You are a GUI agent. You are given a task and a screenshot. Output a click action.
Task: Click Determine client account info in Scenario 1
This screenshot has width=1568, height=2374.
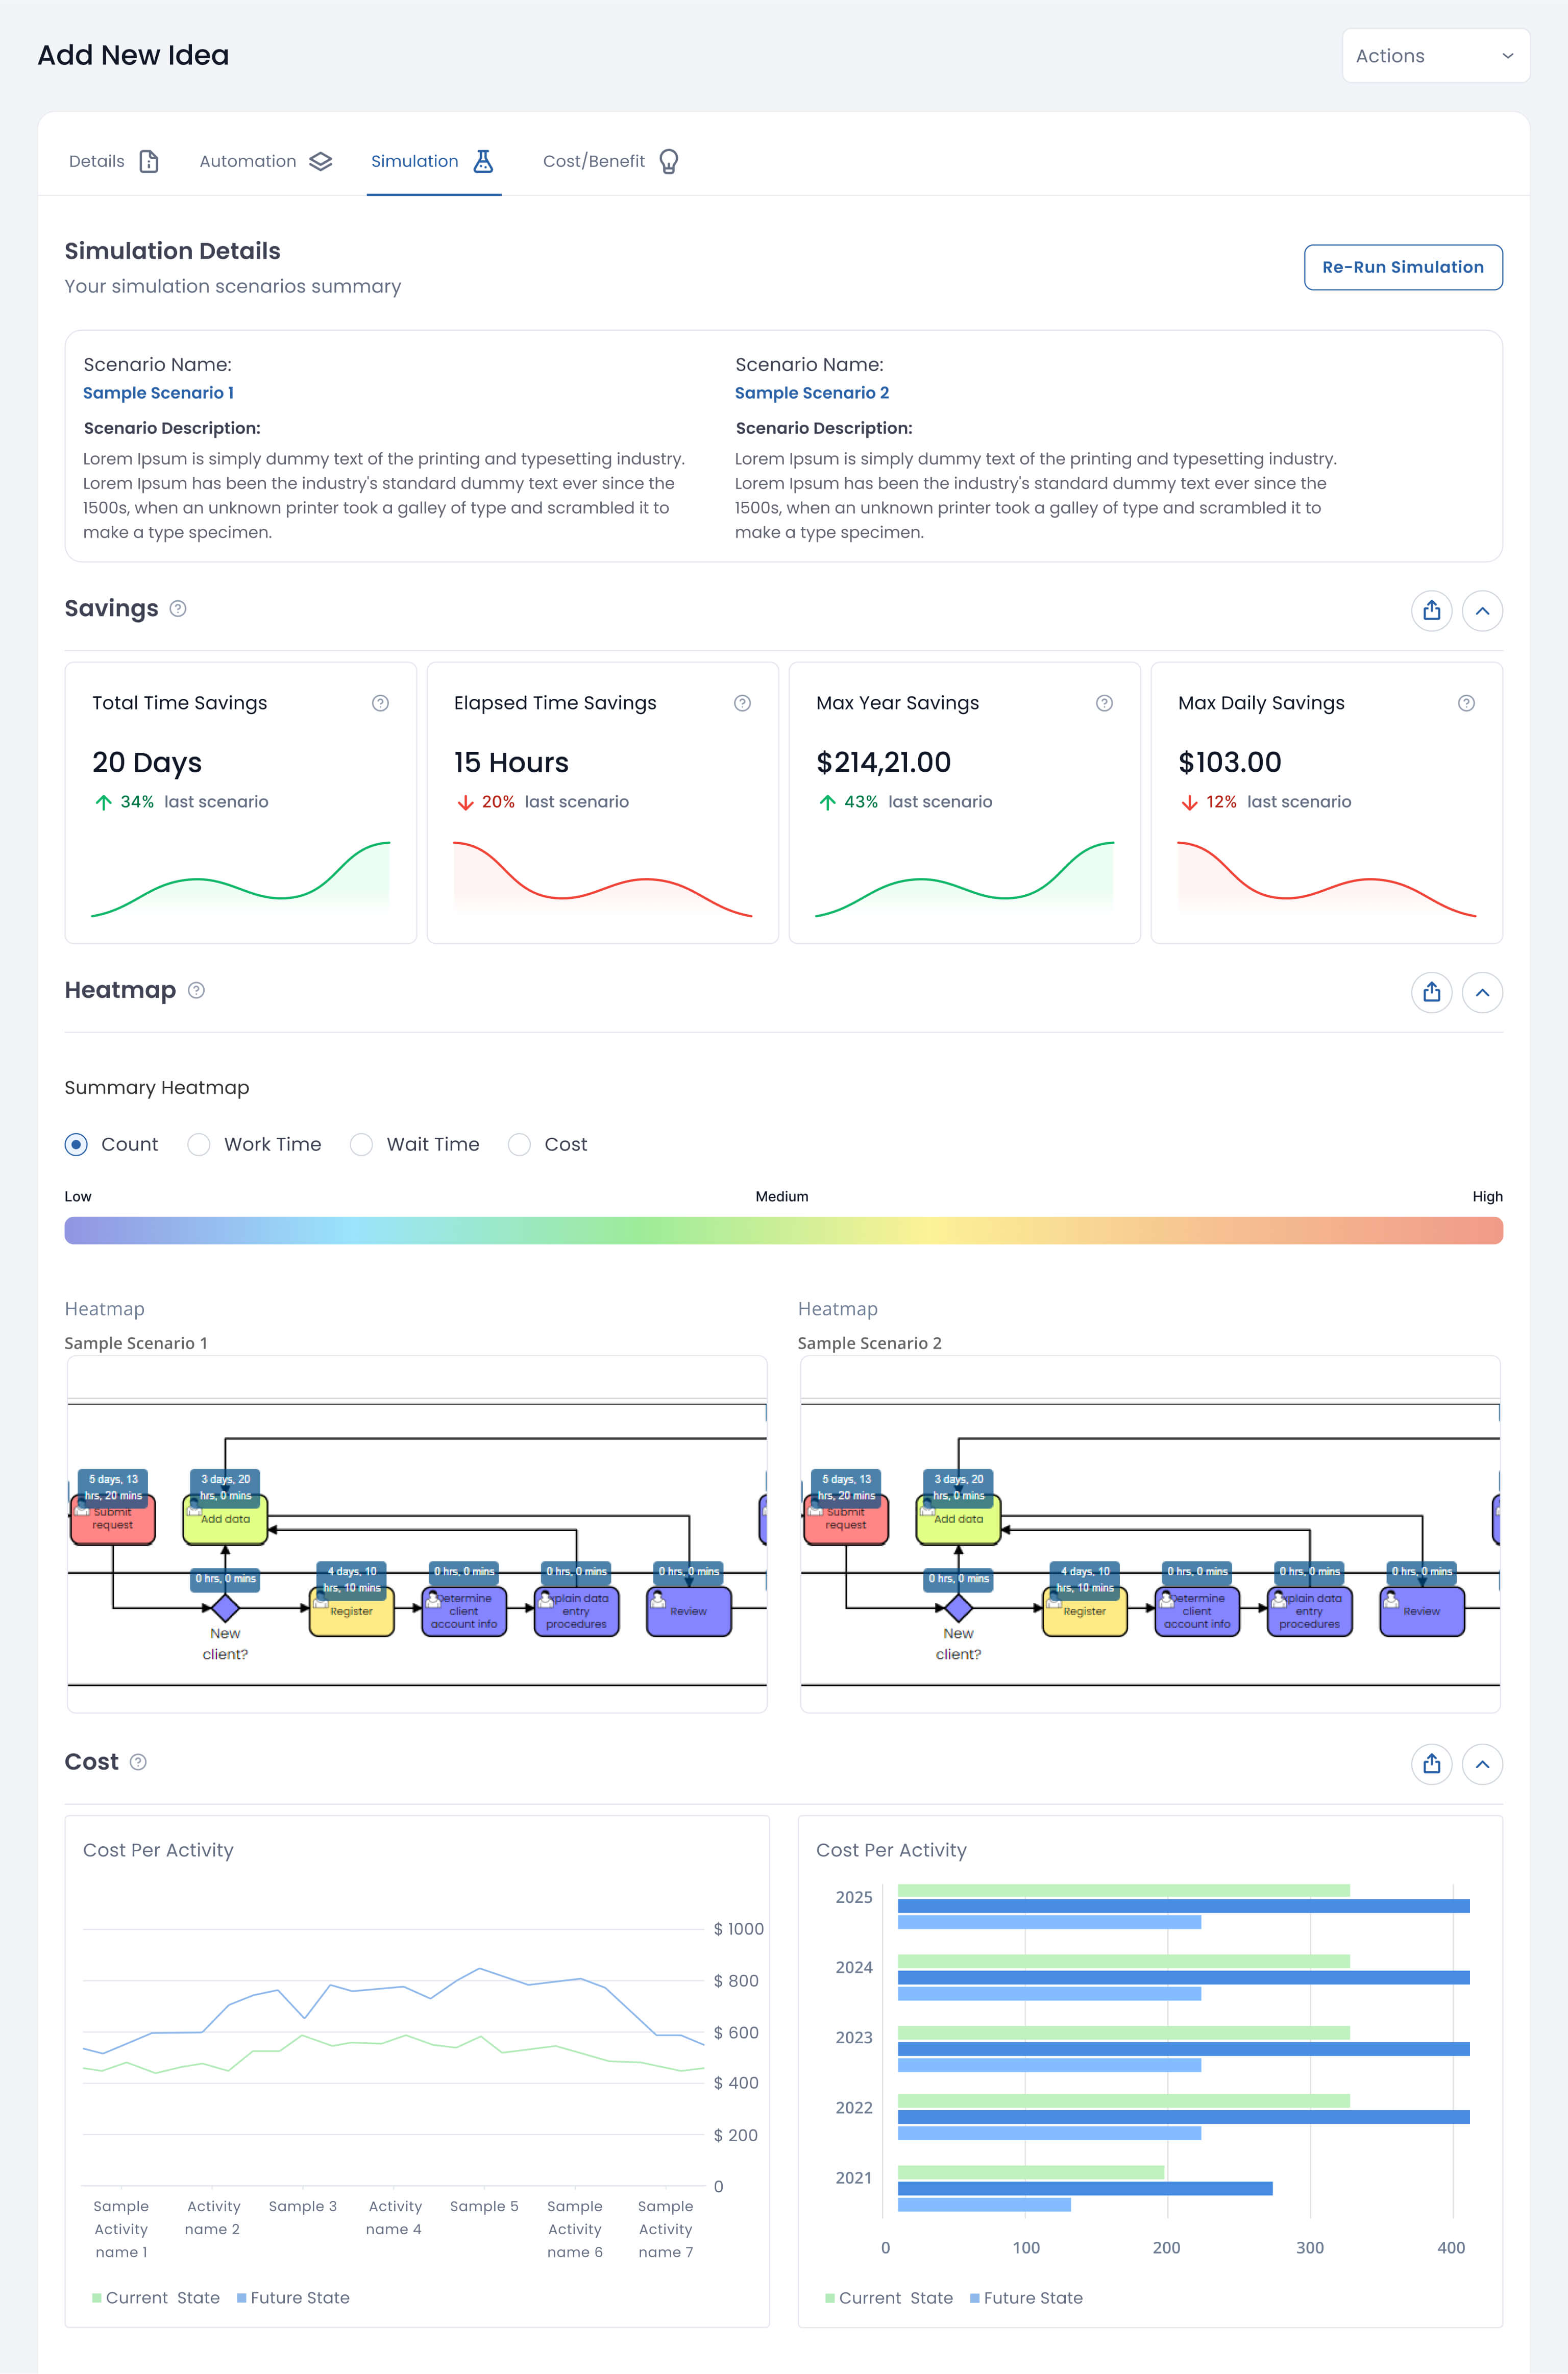(x=464, y=1612)
